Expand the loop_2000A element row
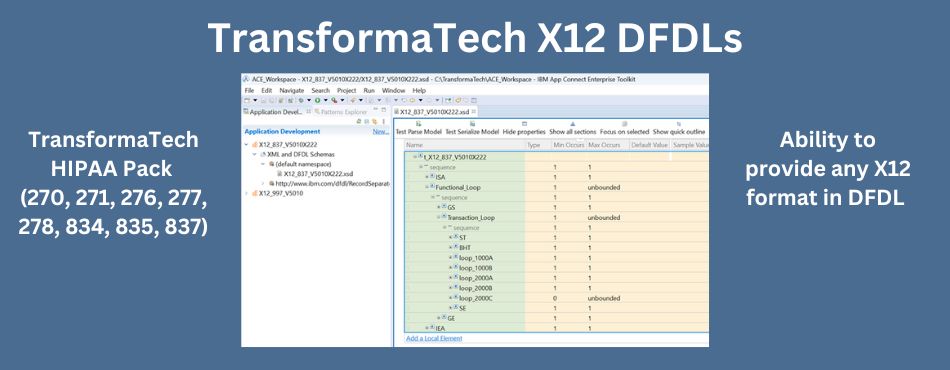 (451, 278)
